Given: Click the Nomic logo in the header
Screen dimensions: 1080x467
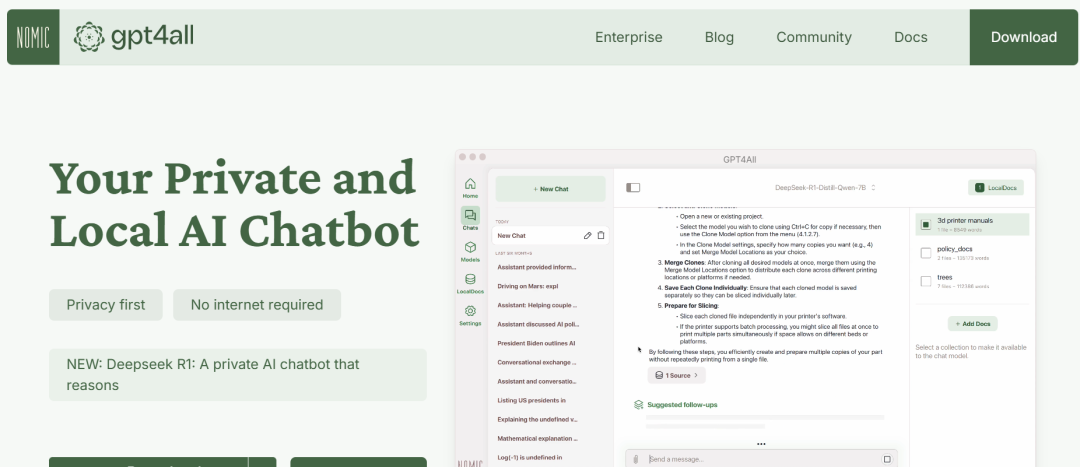Looking at the screenshot, I should (33, 37).
